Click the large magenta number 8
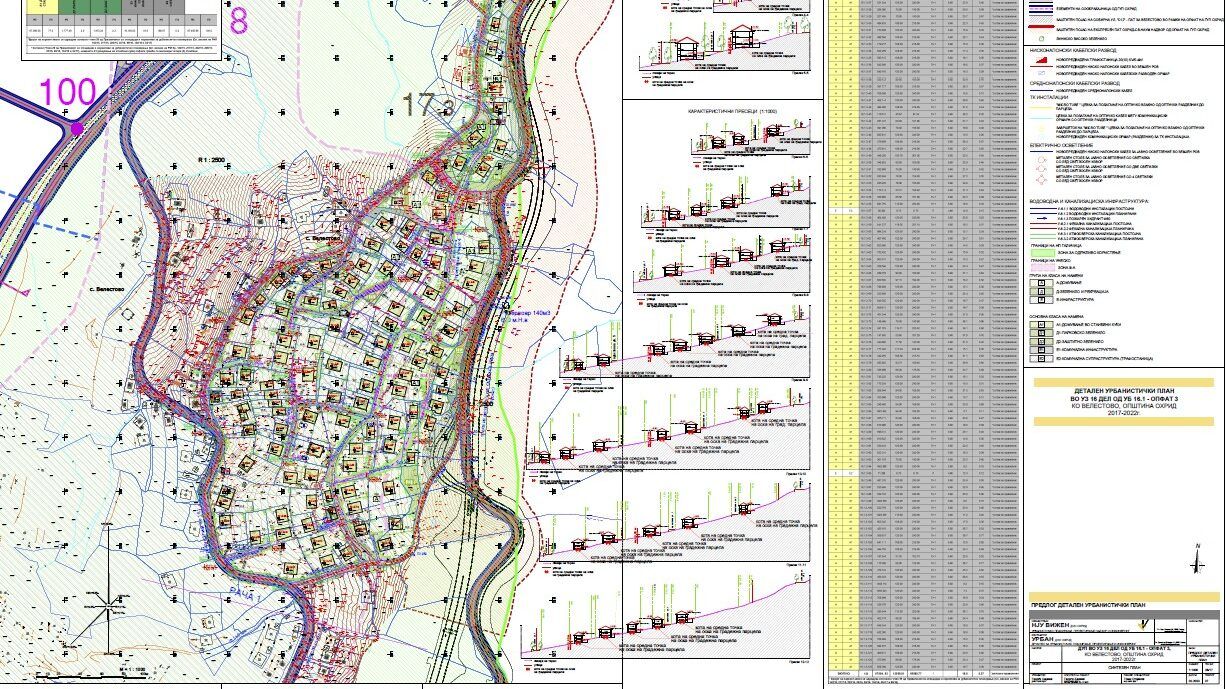1226x689 pixels. (239, 20)
